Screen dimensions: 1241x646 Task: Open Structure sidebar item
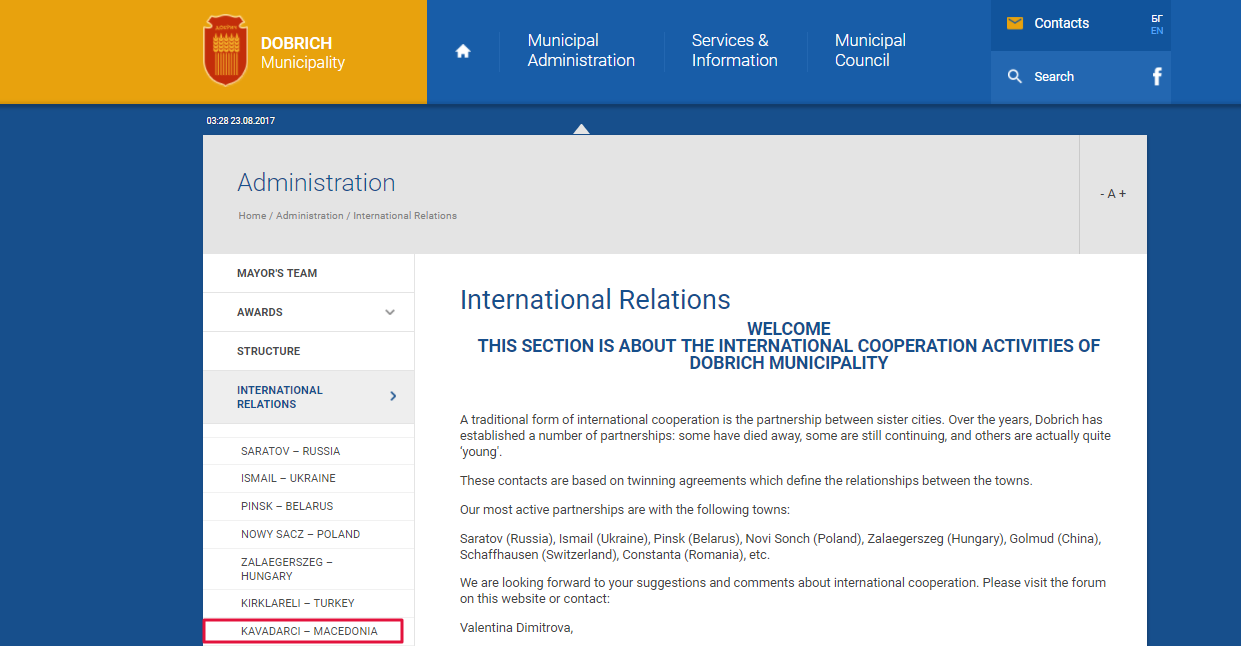(x=308, y=351)
